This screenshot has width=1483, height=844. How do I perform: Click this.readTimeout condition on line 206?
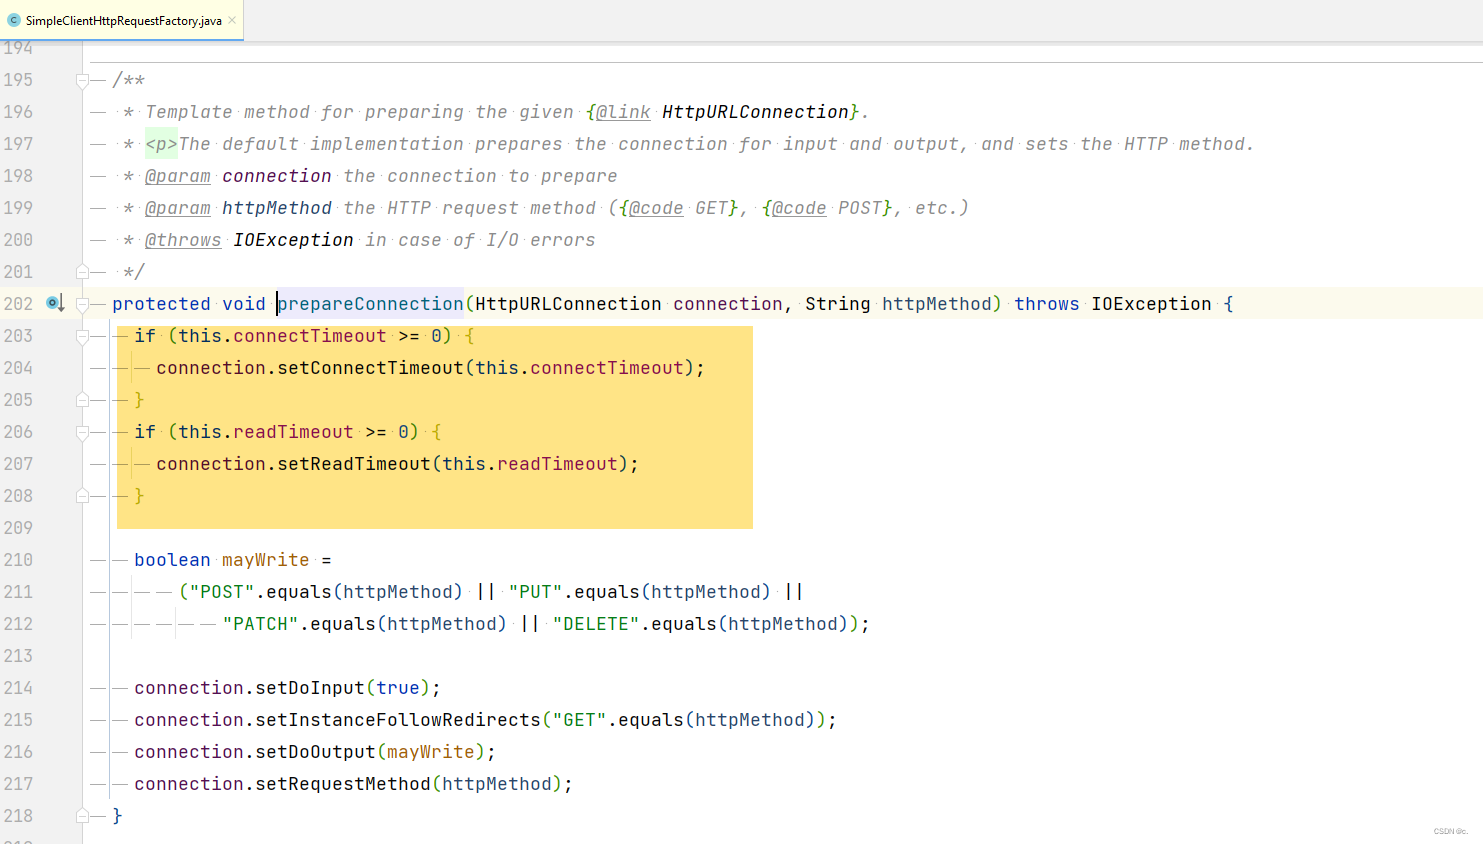click(x=266, y=432)
